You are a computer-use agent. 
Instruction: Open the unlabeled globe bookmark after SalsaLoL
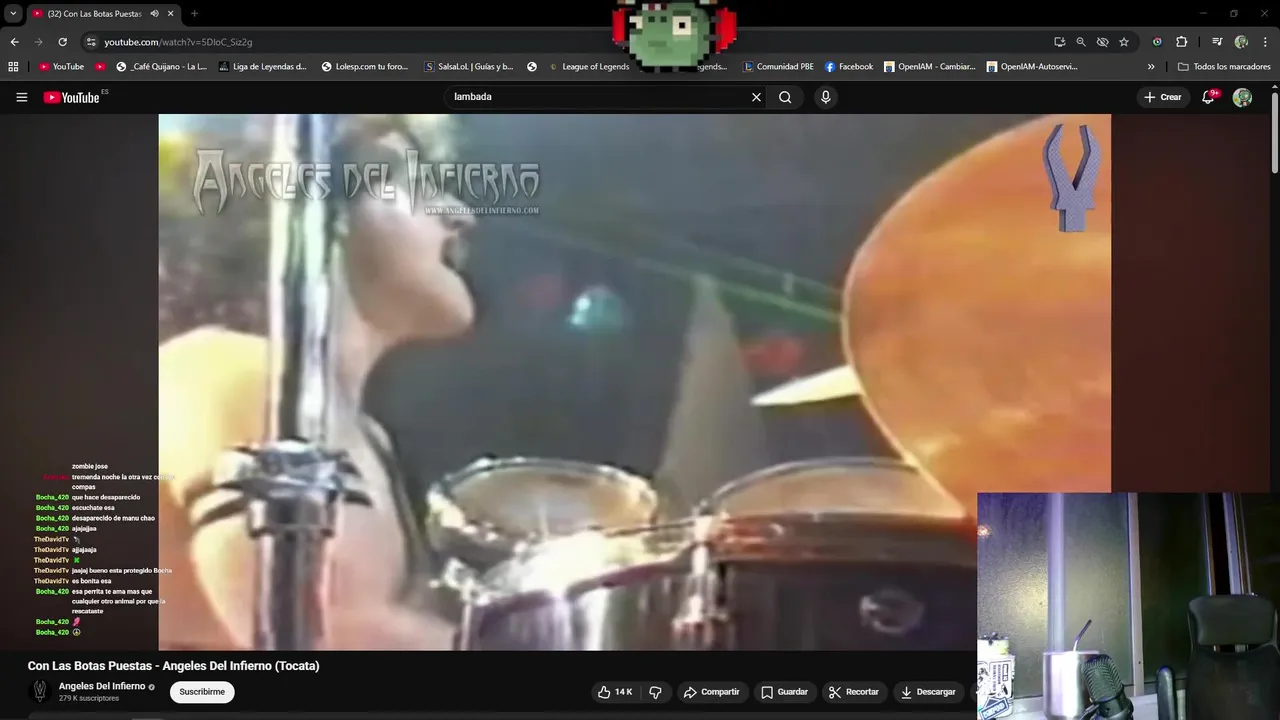[532, 67]
